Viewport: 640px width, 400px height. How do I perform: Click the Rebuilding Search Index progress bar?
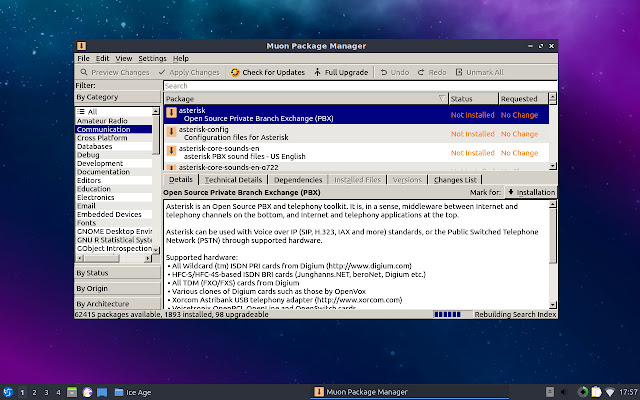(453, 314)
